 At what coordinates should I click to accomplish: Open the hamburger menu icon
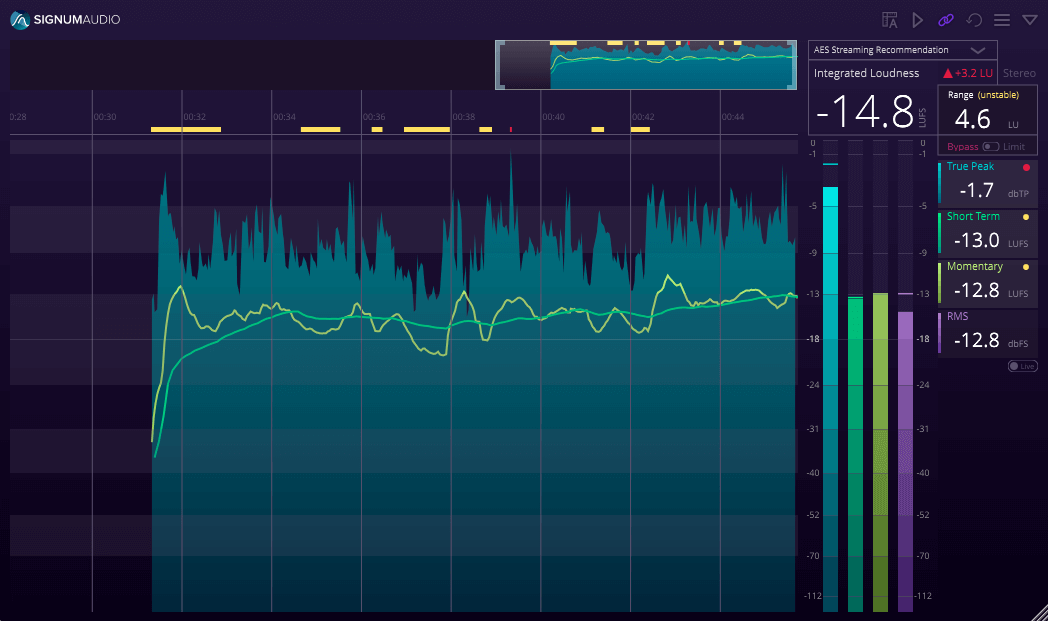(x=1002, y=19)
